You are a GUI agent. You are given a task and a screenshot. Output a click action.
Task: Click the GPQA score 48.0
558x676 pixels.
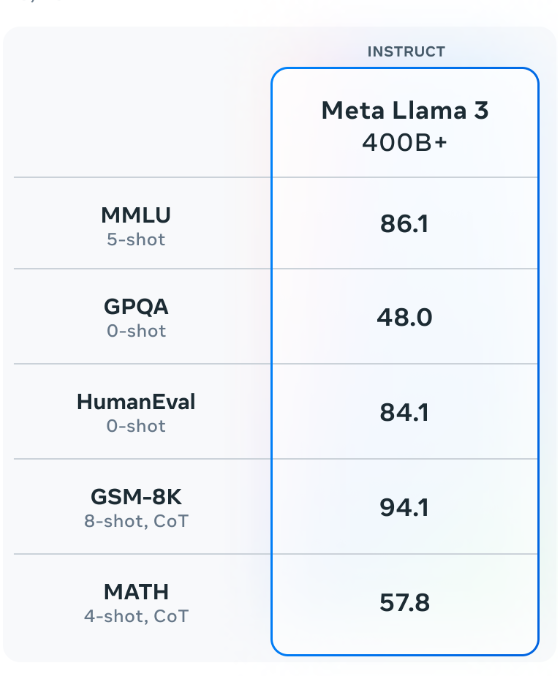(404, 318)
